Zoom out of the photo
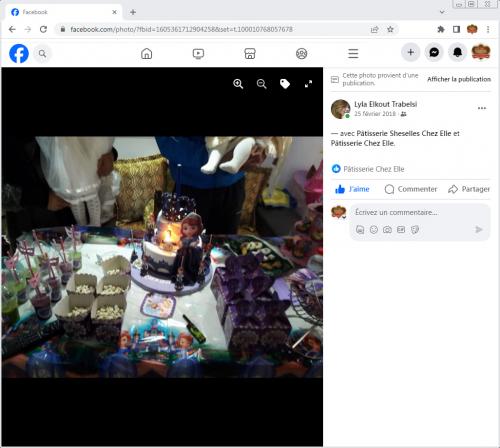 (262, 84)
